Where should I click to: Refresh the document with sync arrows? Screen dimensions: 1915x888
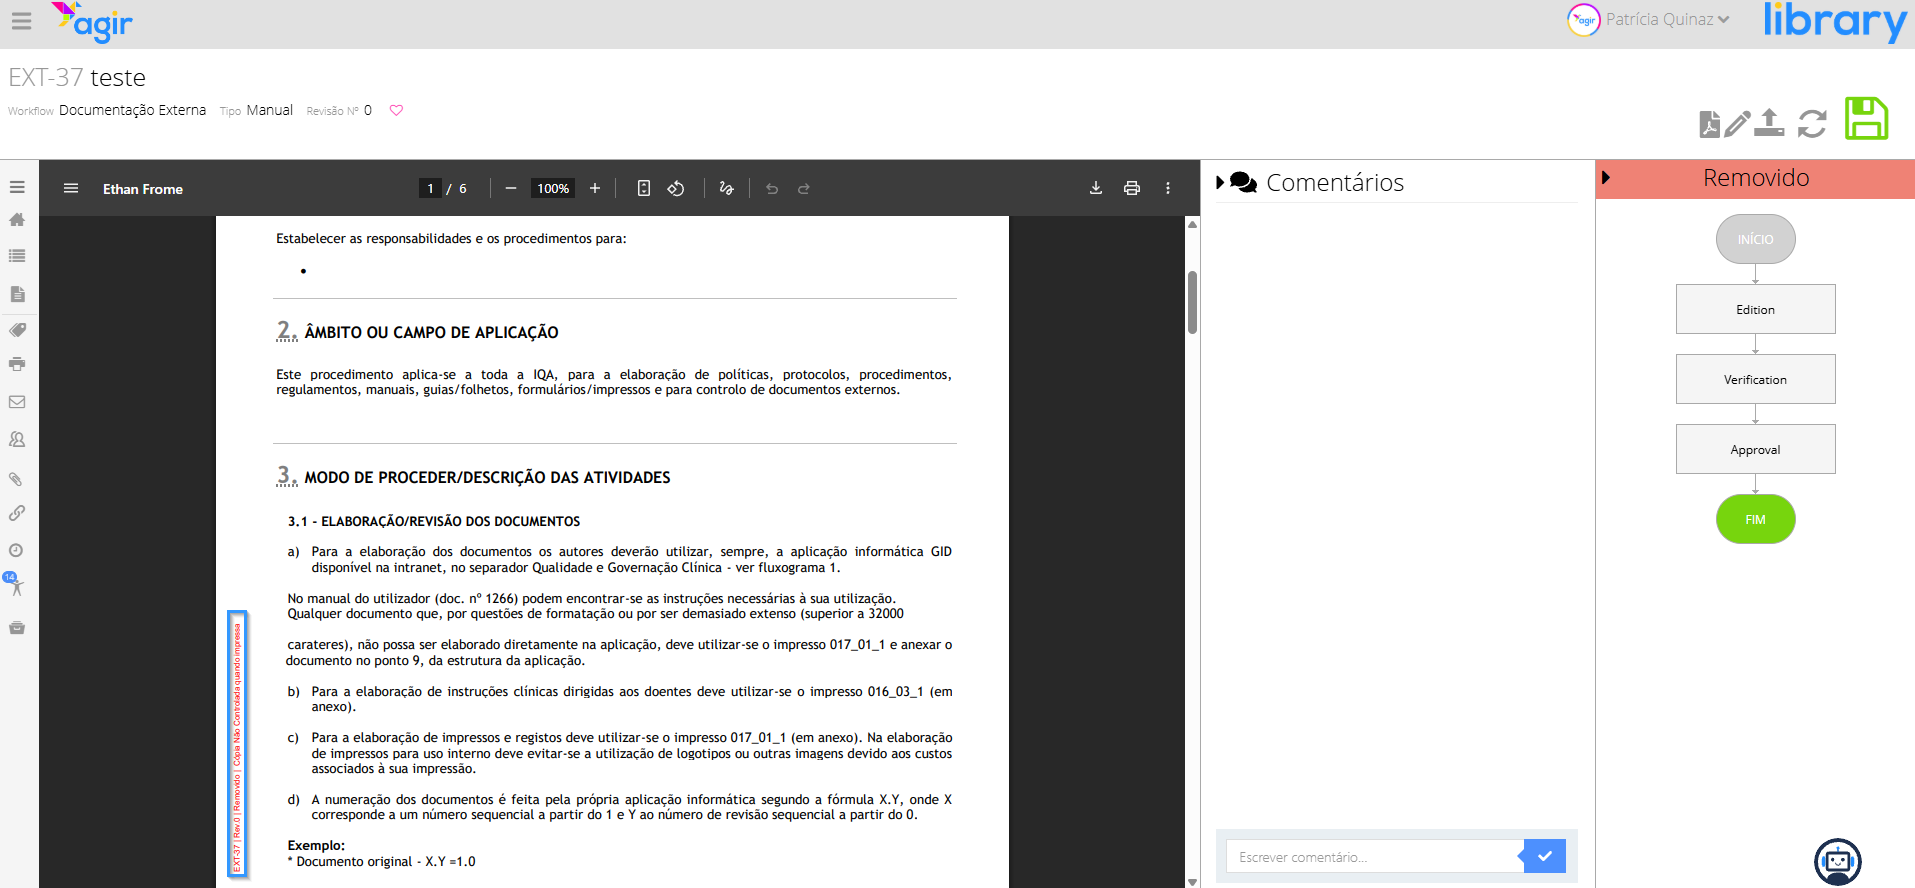pos(1812,124)
